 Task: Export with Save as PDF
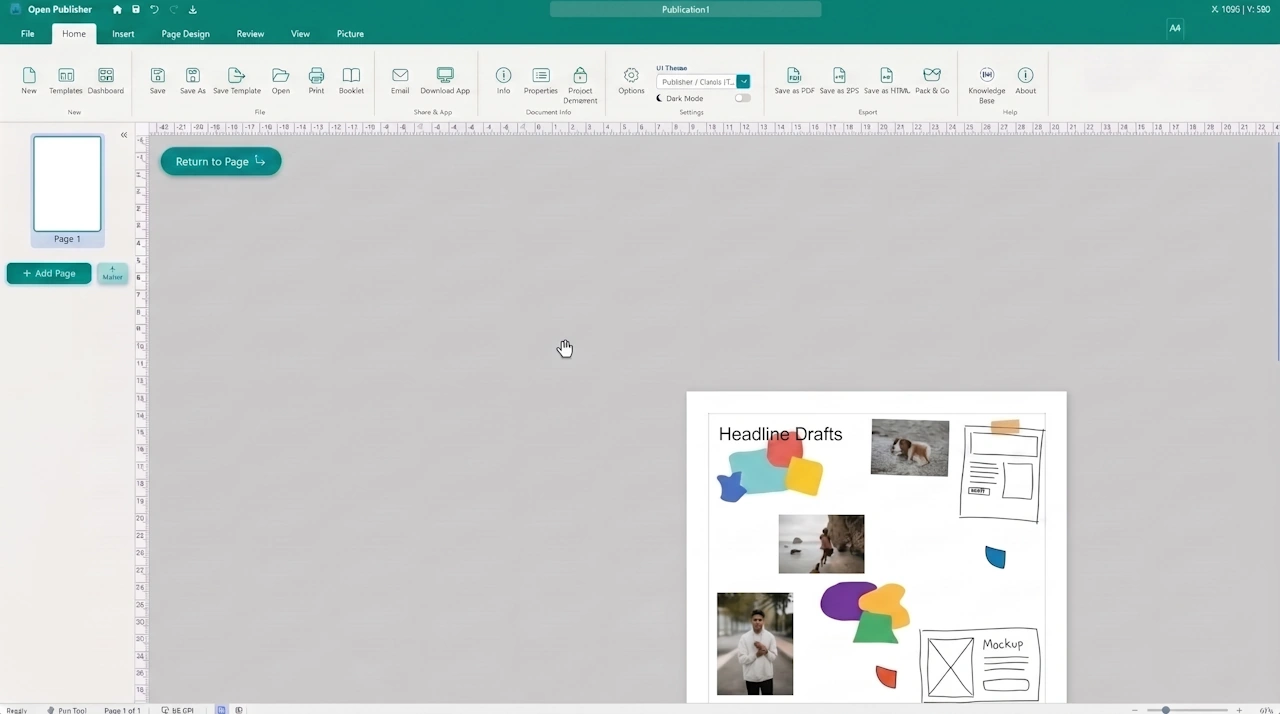pos(794,81)
